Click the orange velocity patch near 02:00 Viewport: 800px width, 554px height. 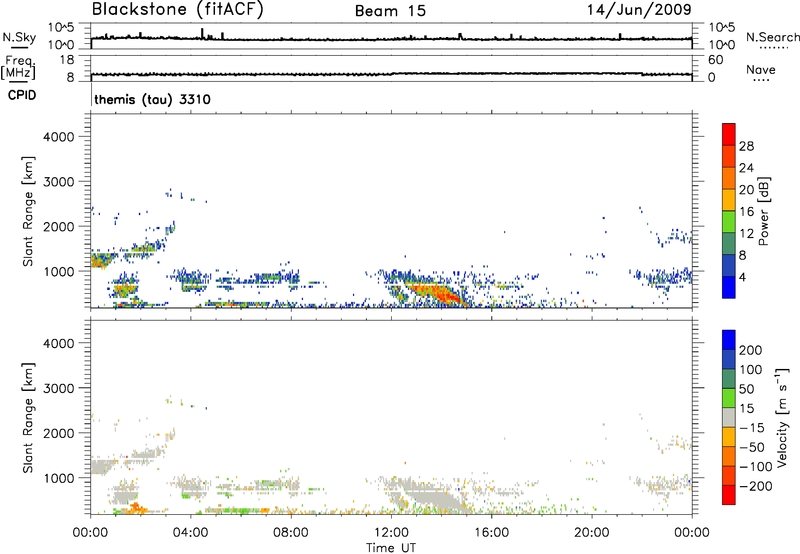pyautogui.click(x=136, y=508)
